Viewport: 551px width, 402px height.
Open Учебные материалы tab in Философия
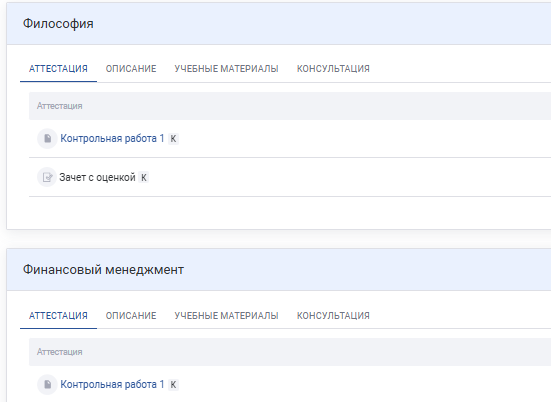pos(226,69)
